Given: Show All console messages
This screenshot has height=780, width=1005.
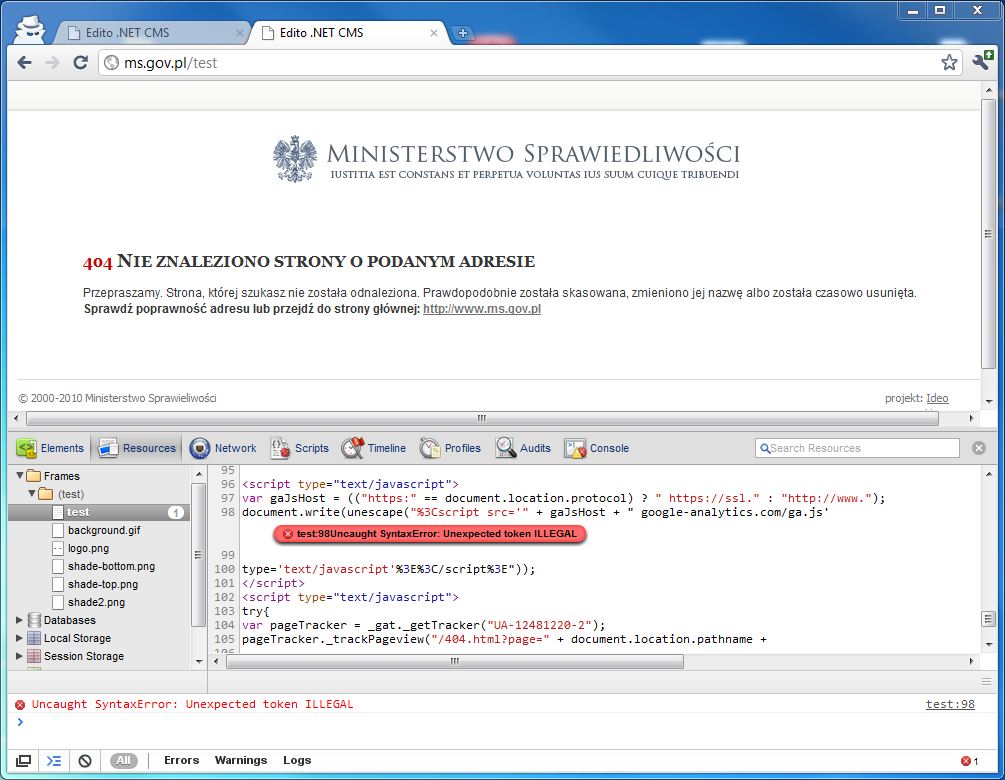Looking at the screenshot, I should (x=123, y=760).
